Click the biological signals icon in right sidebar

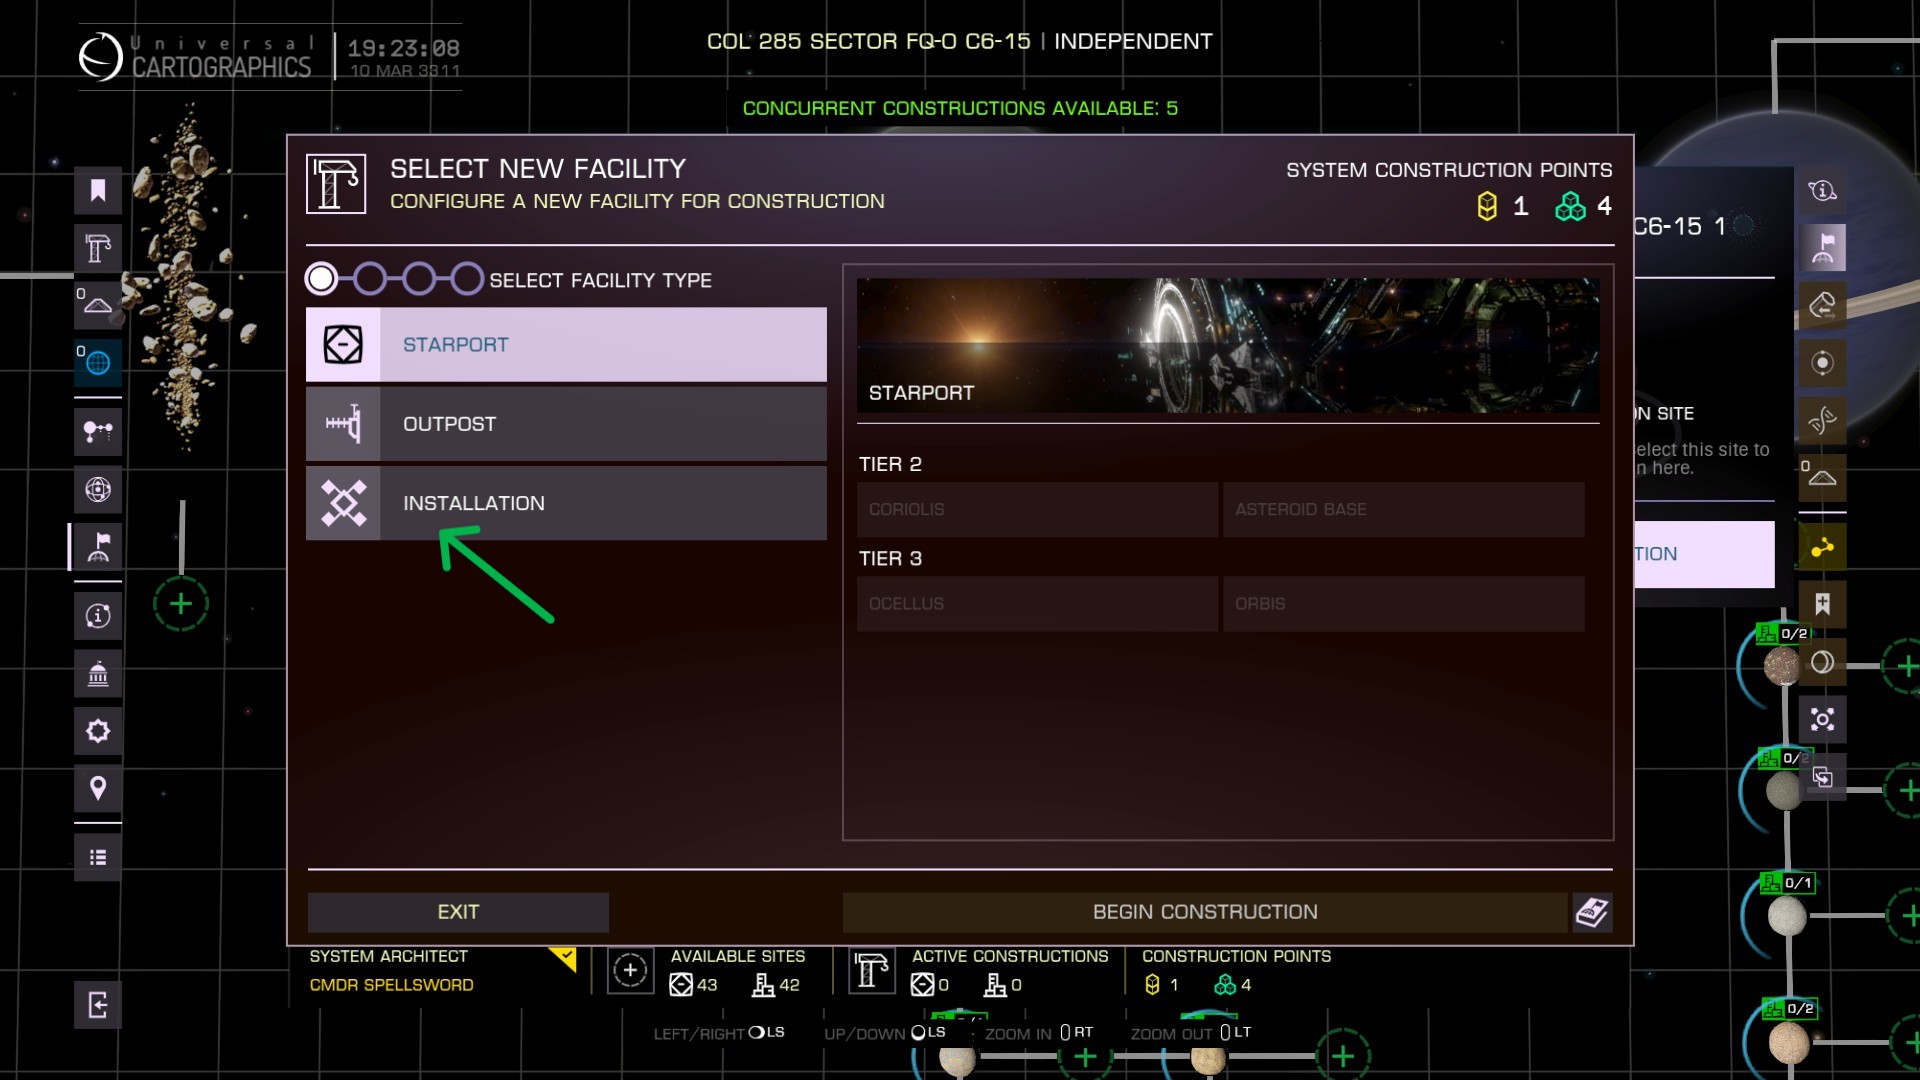pyautogui.click(x=1822, y=420)
